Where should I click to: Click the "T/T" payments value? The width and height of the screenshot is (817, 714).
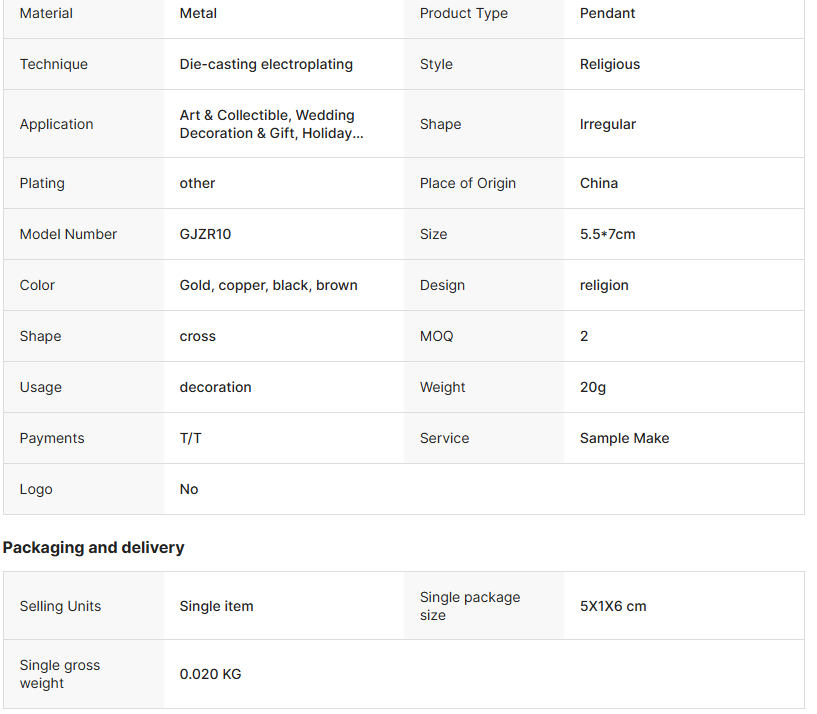[x=190, y=438]
